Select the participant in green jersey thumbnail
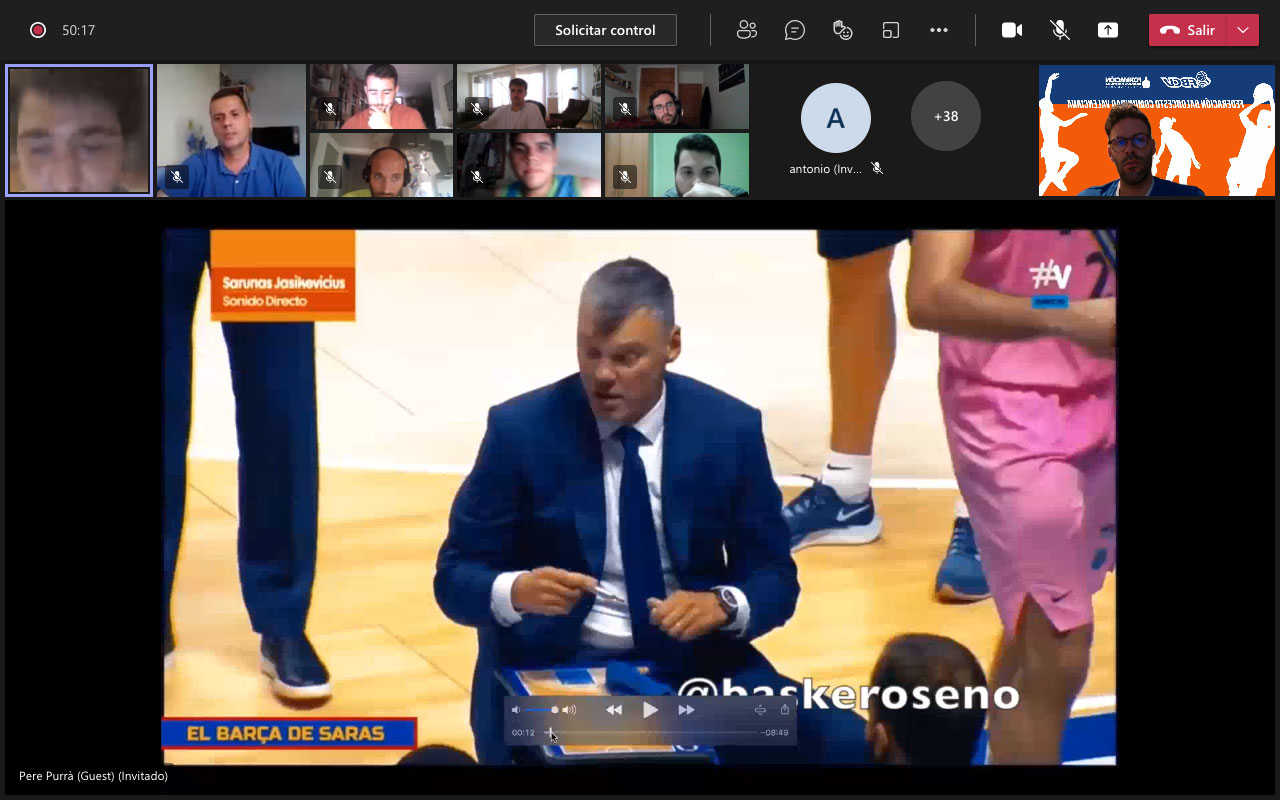The image size is (1280, 800). click(529, 165)
